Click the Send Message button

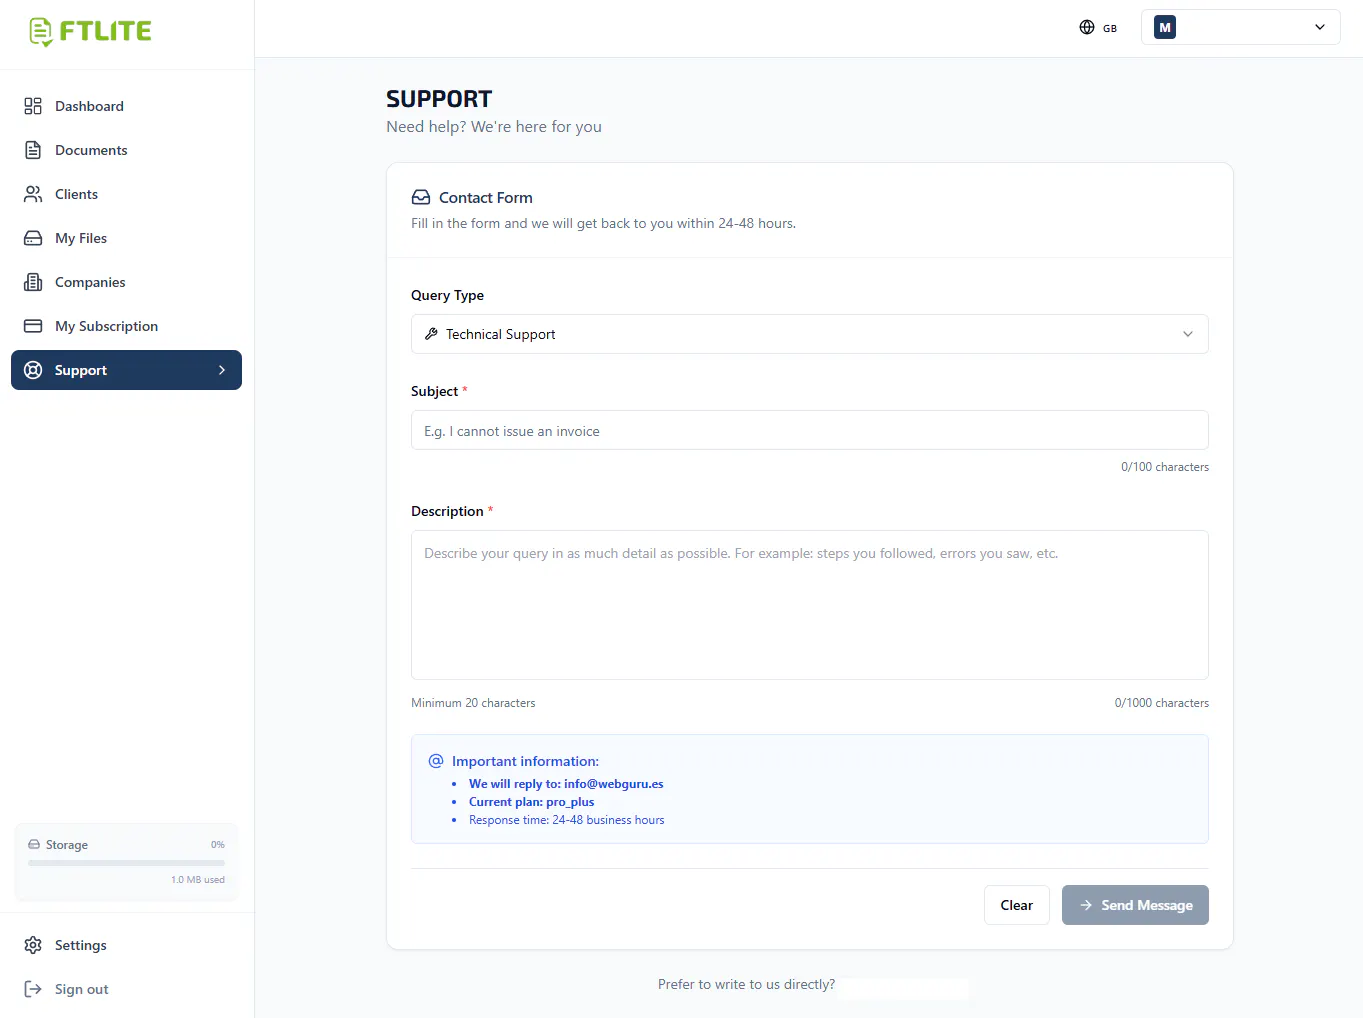coord(1135,905)
